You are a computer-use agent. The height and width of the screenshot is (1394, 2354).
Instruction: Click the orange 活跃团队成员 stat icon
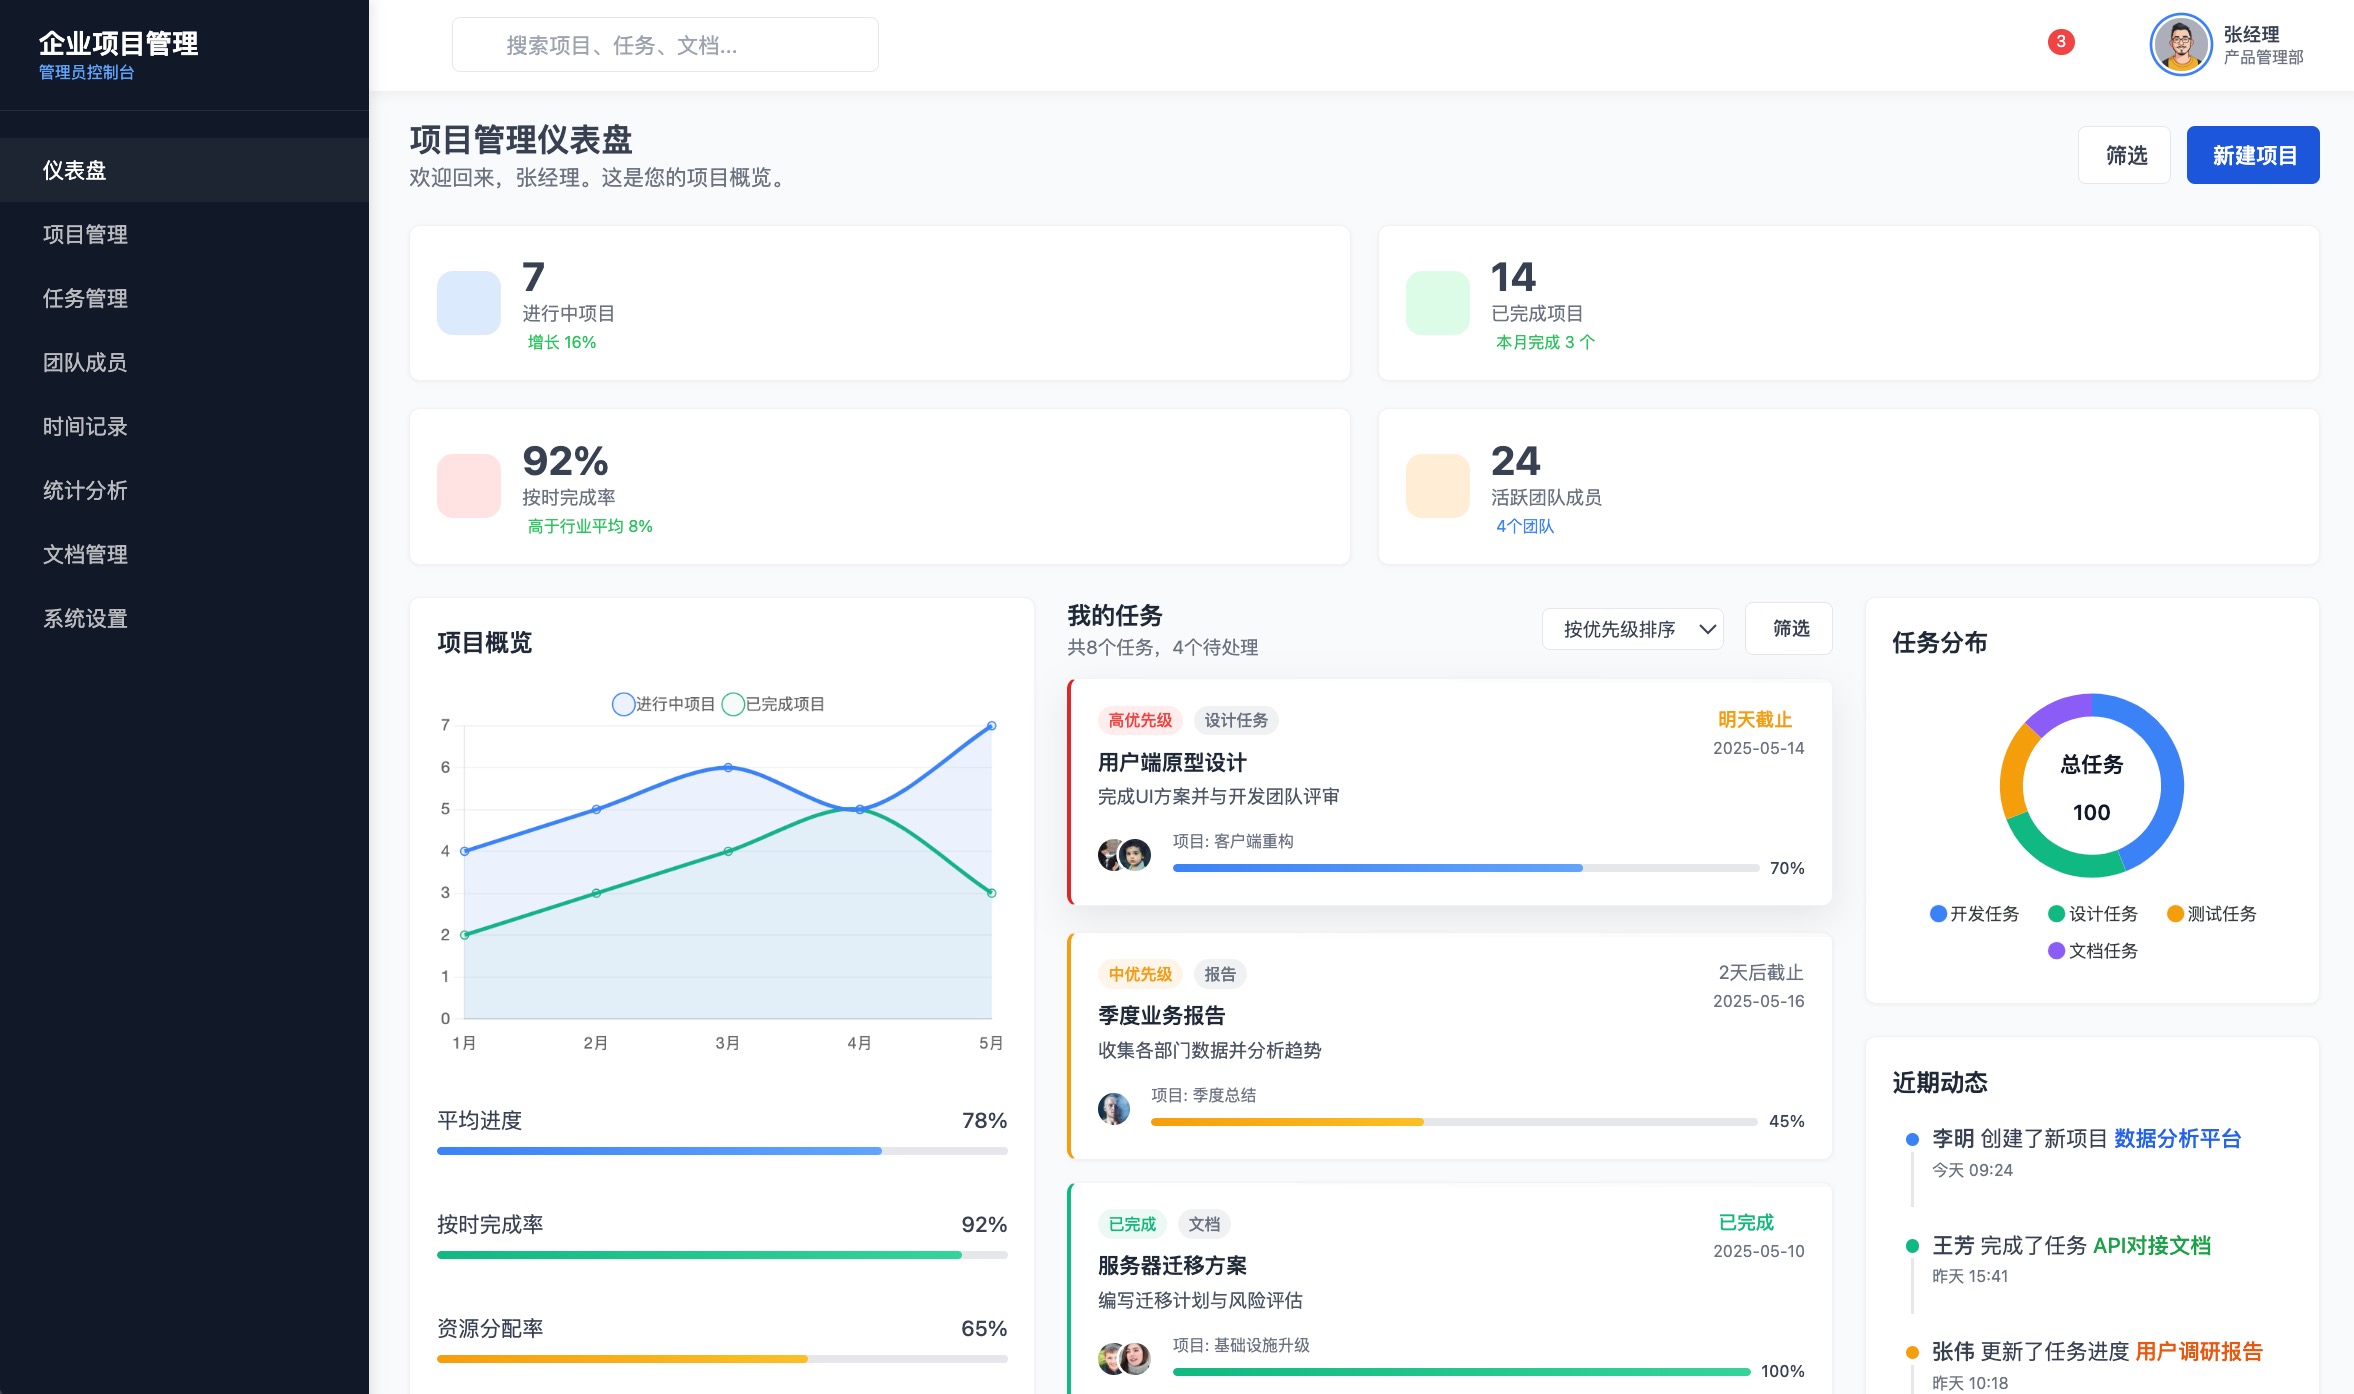[x=1437, y=486]
